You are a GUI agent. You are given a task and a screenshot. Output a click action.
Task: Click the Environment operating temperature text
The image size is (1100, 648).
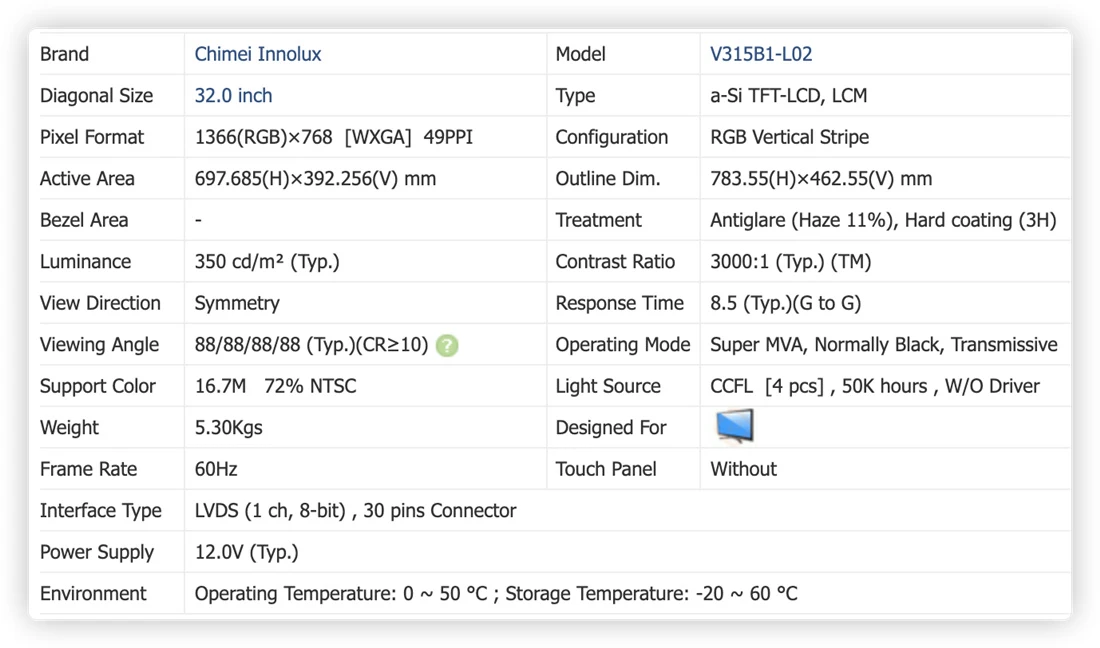point(340,593)
